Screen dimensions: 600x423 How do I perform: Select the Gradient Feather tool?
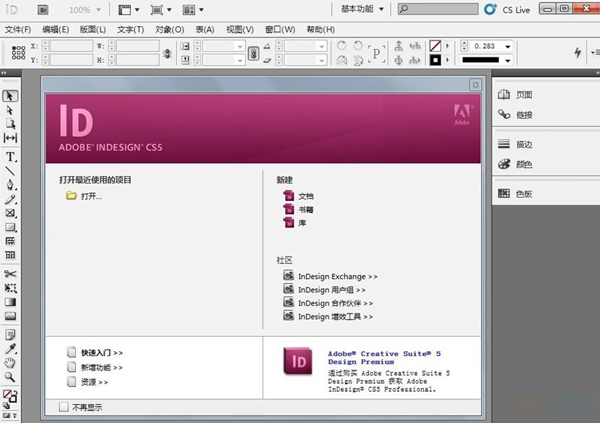pyautogui.click(x=10, y=316)
